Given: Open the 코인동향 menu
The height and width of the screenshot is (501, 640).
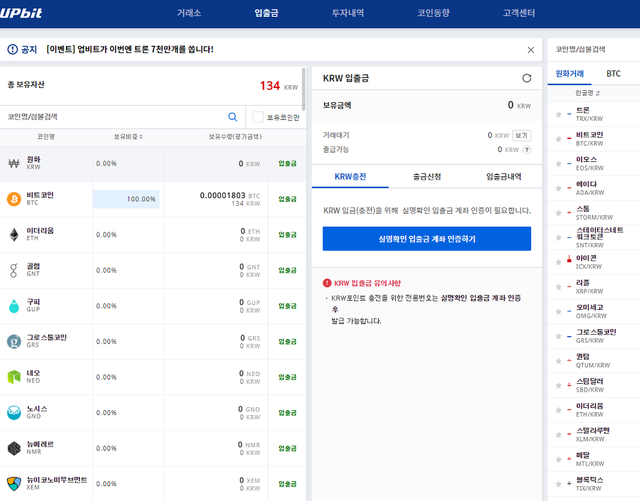Looking at the screenshot, I should coord(433,13).
